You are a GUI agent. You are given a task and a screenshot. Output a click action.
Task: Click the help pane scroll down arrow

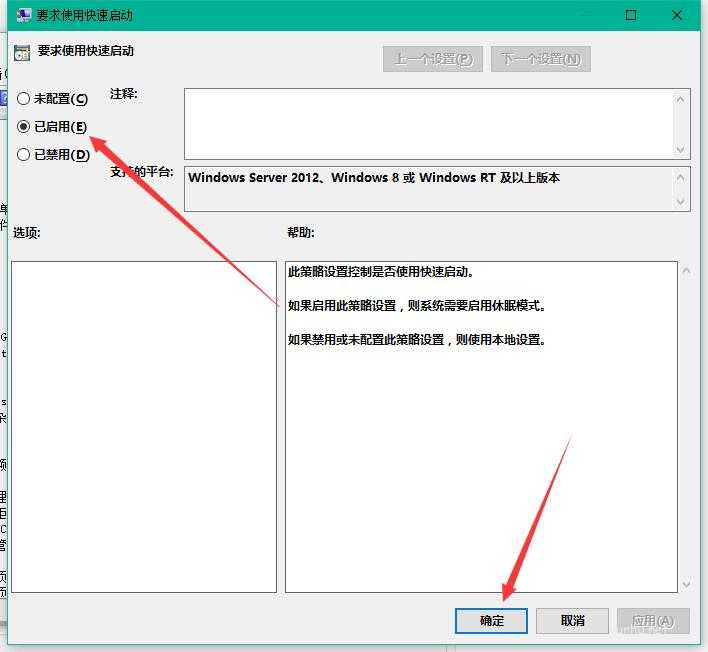pyautogui.click(x=686, y=584)
